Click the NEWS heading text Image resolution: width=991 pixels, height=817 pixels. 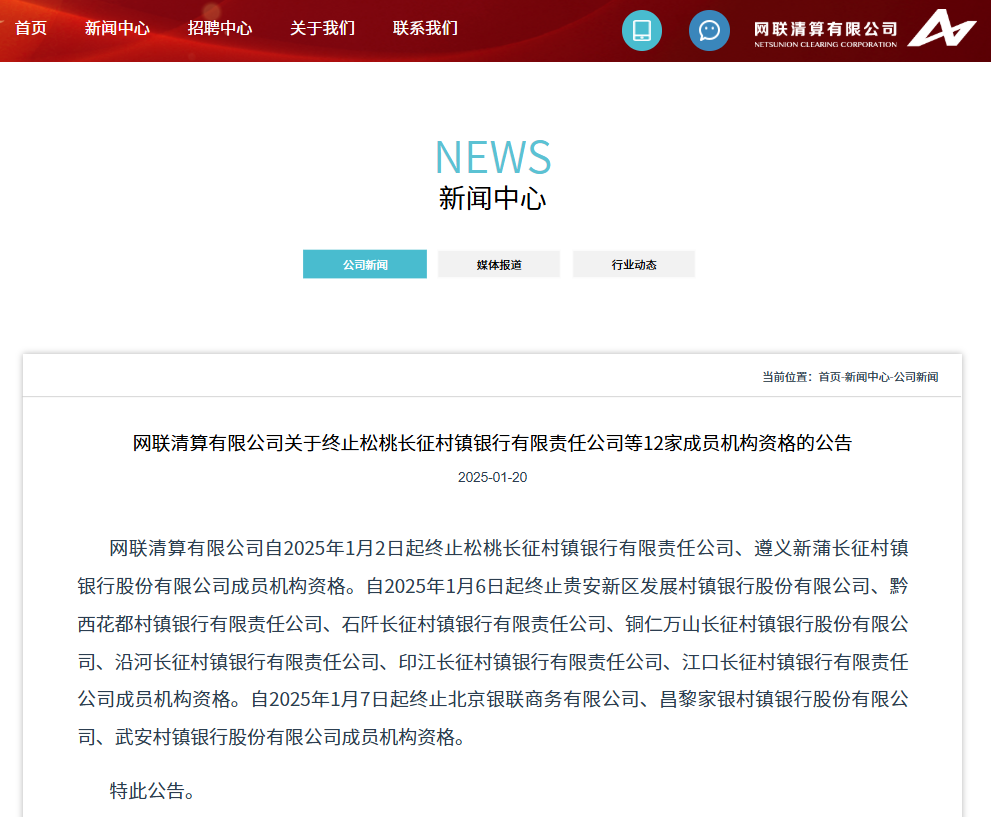point(493,157)
